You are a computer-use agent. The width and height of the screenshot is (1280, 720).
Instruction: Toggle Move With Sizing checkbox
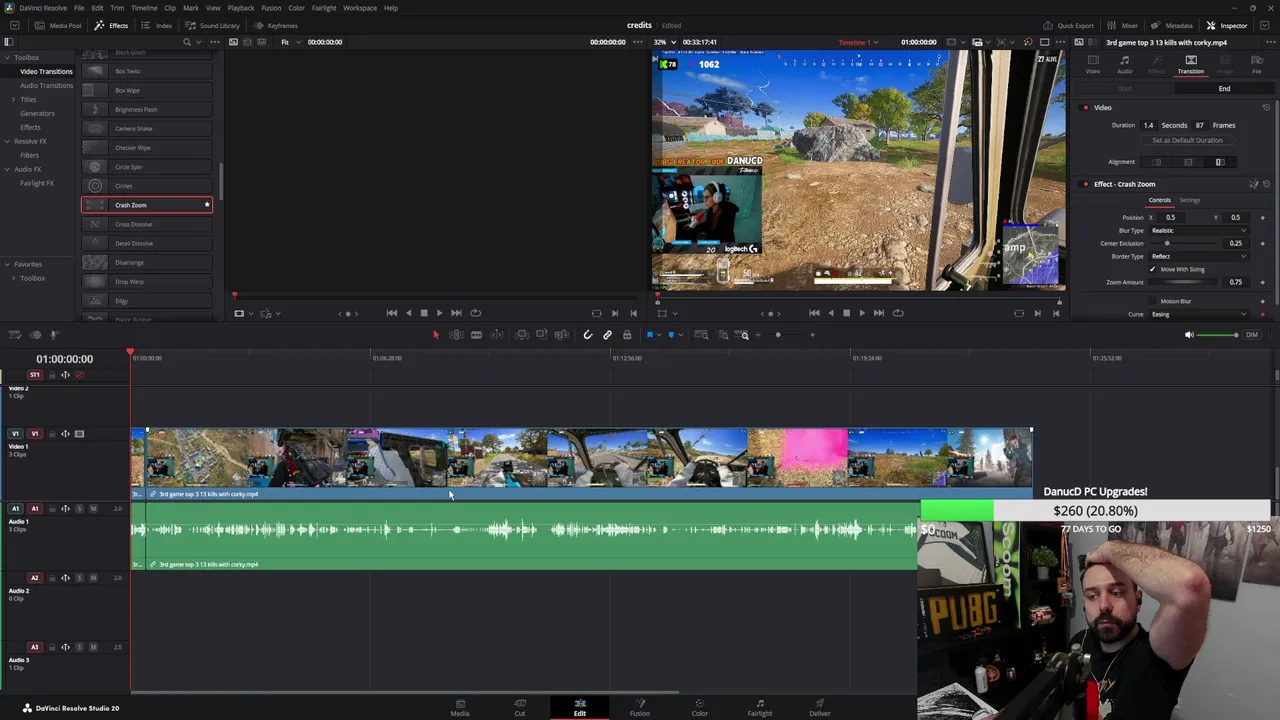pos(1152,269)
